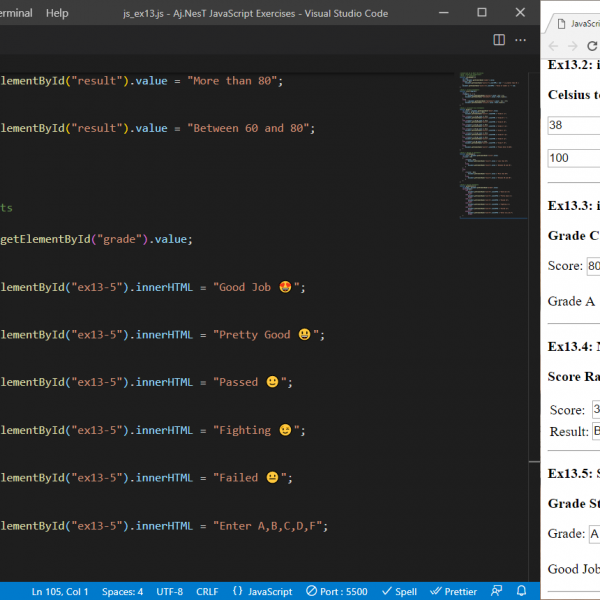600x600 pixels.
Task: Change the UTF-8 file encoding
Action: coord(170,591)
